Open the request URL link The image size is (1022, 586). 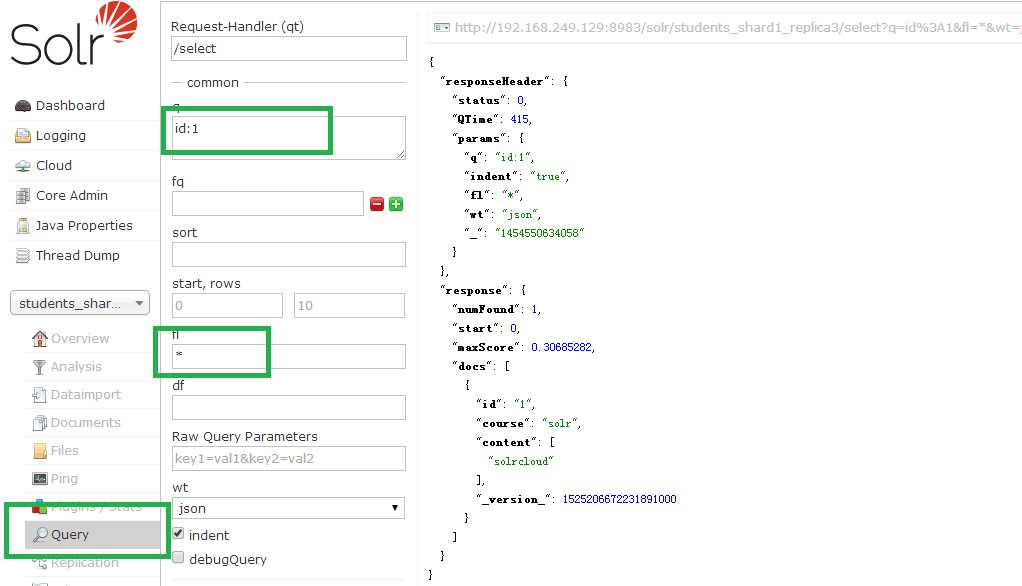point(735,27)
